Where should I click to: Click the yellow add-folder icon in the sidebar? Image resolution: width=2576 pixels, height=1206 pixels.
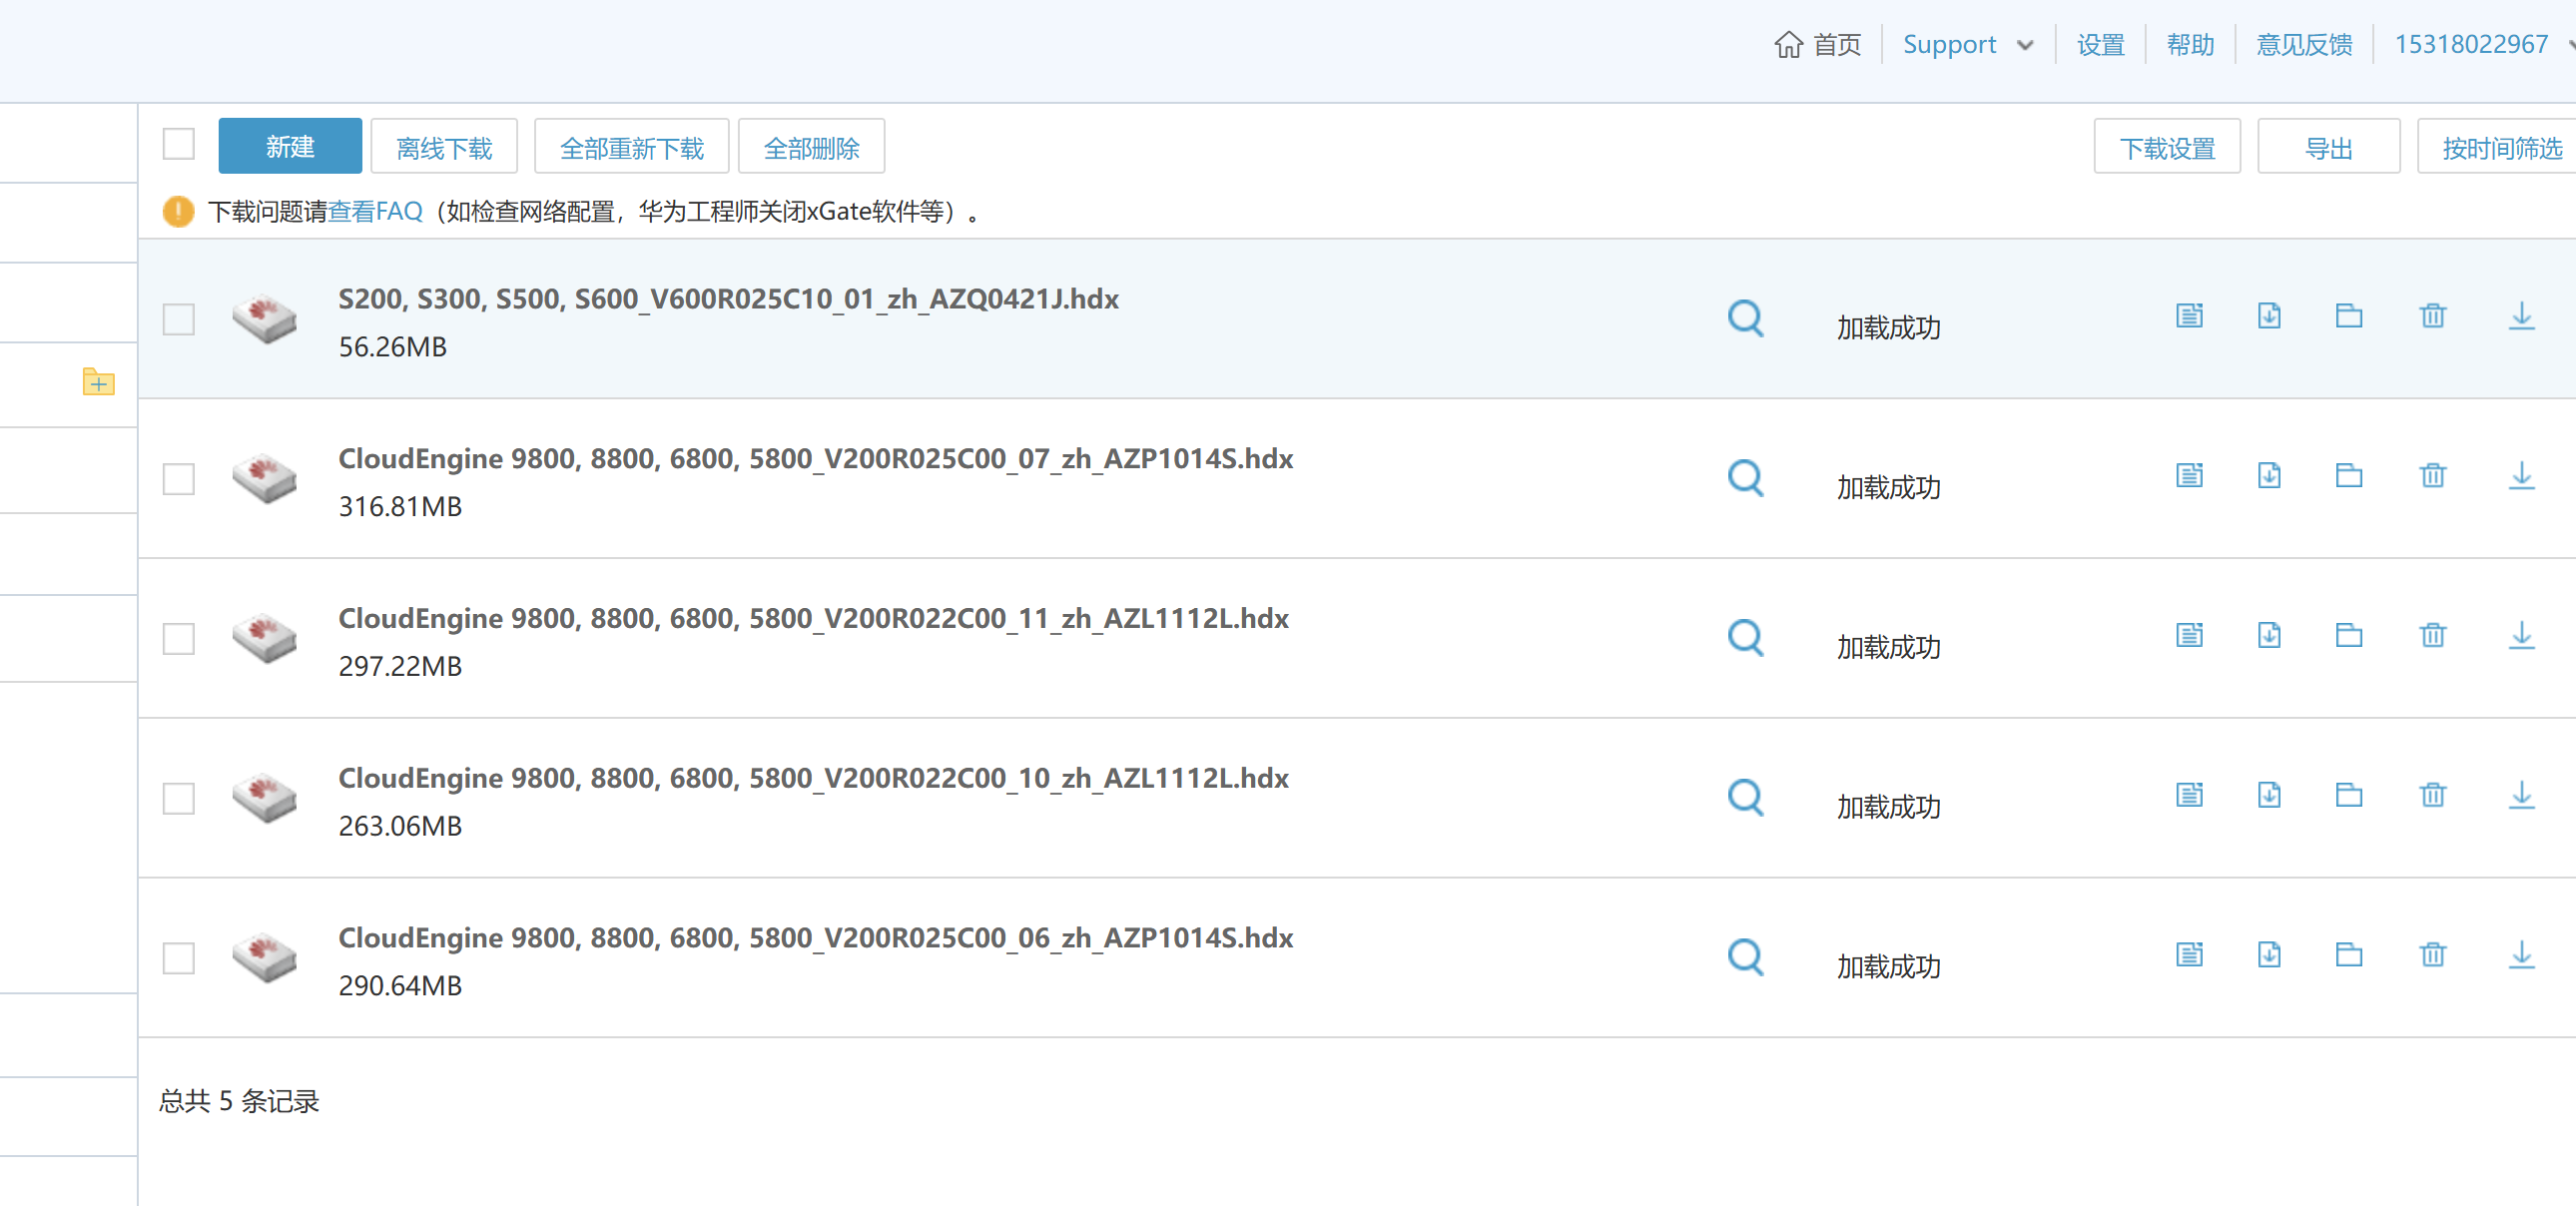click(x=98, y=381)
